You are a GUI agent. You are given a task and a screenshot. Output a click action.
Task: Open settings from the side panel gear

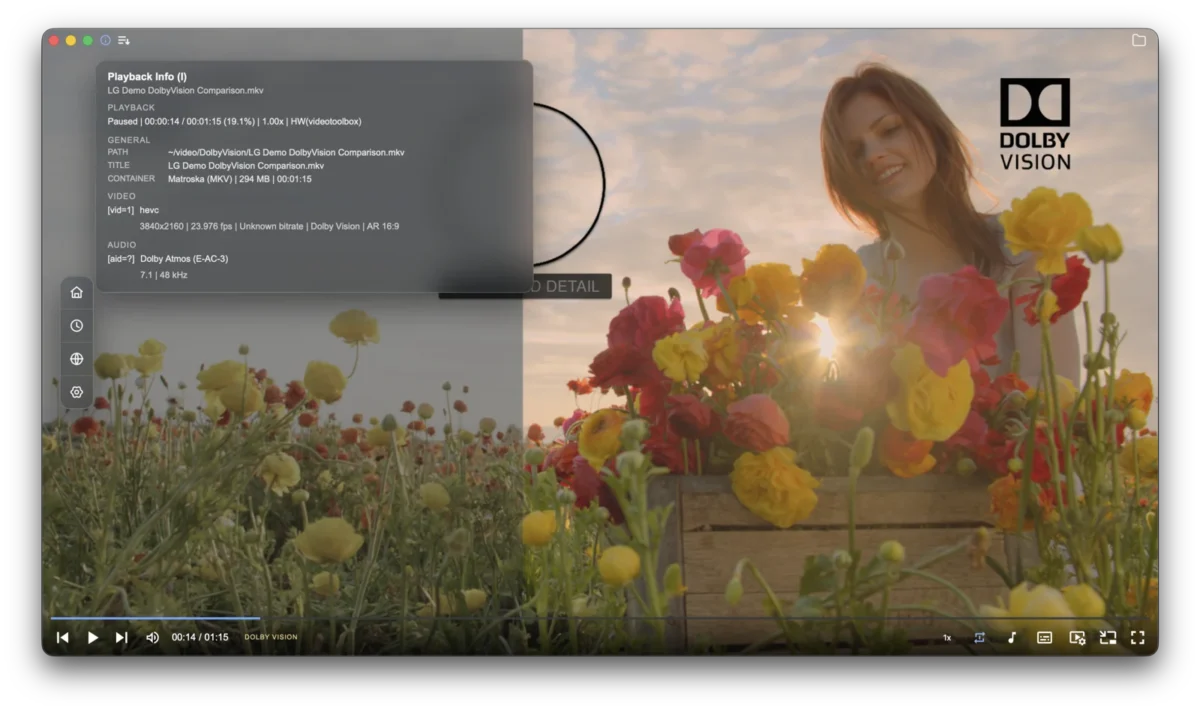[x=77, y=392]
